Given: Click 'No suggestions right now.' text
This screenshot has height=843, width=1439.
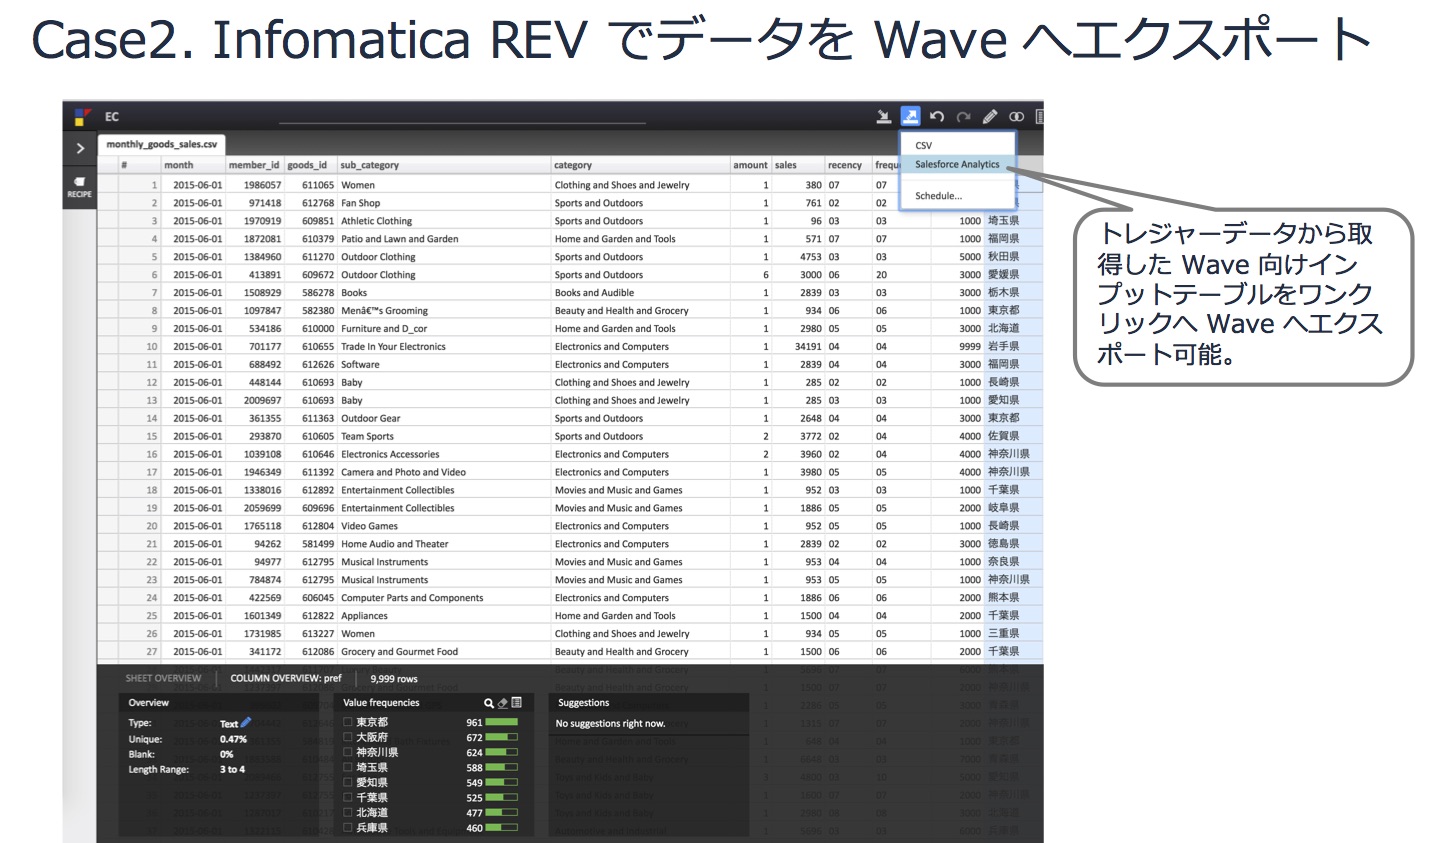Looking at the screenshot, I should pos(610,724).
